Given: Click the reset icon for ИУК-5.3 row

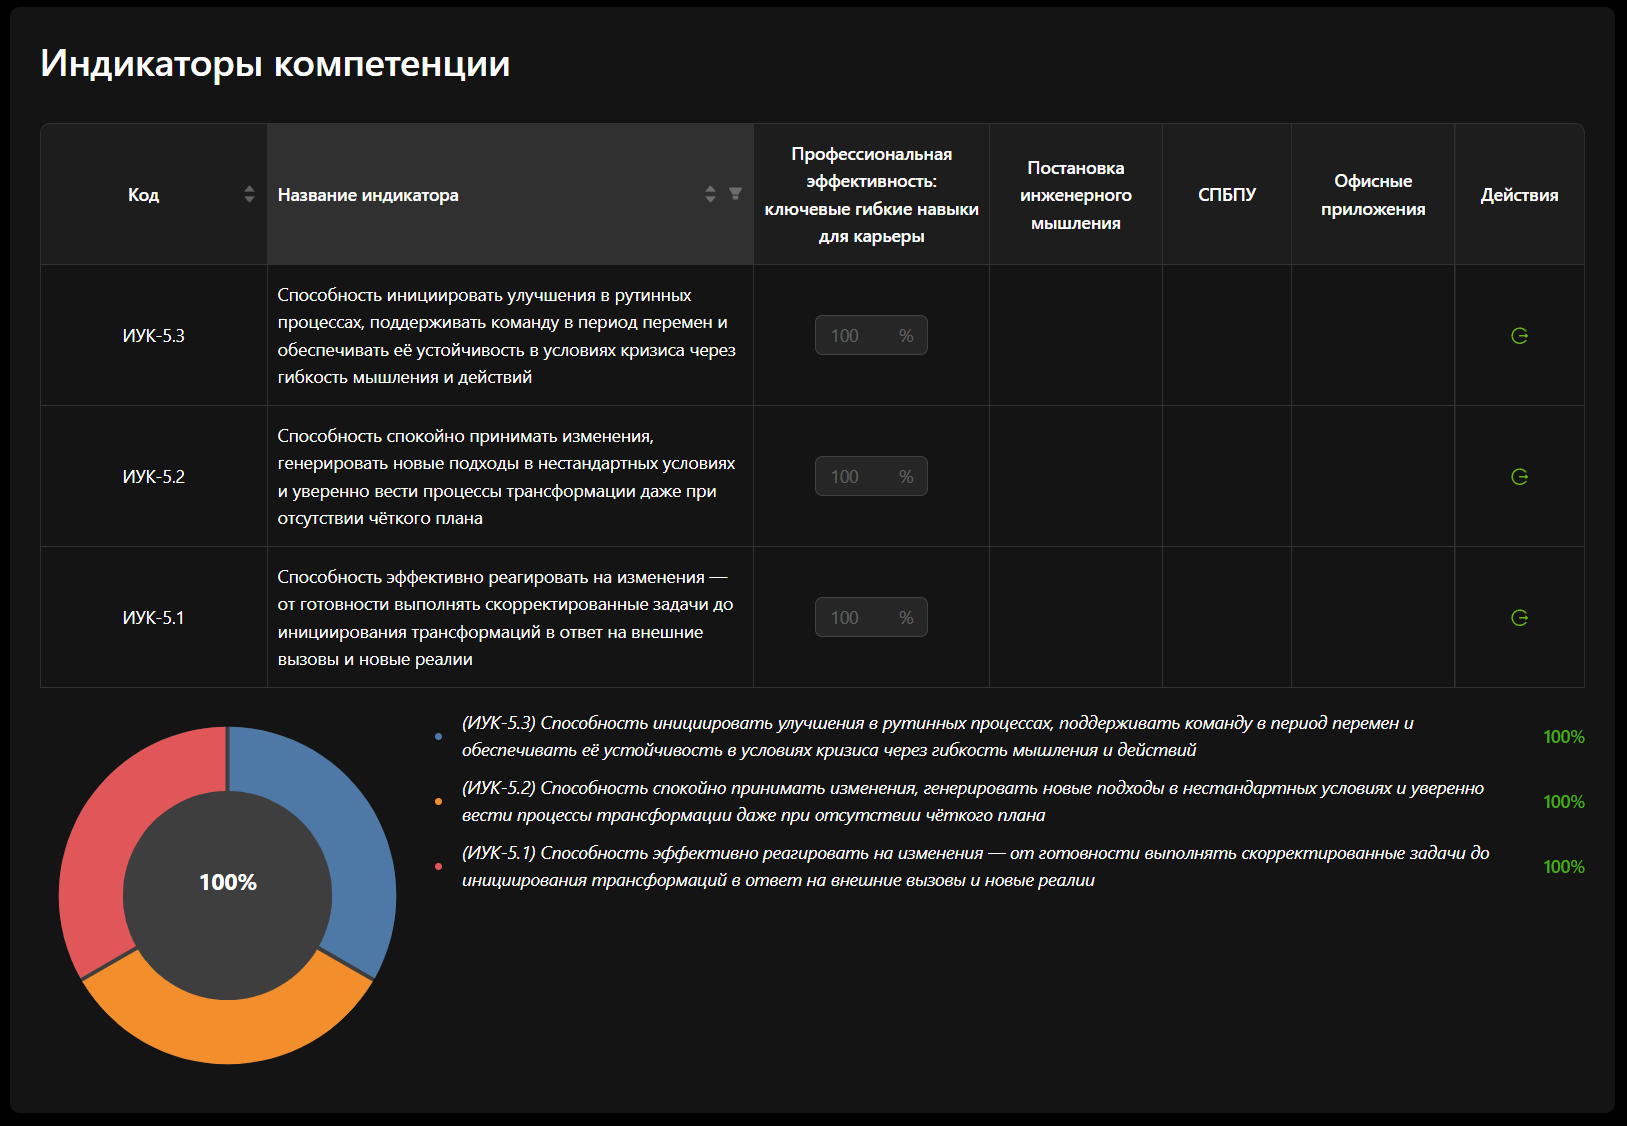Looking at the screenshot, I should point(1519,336).
